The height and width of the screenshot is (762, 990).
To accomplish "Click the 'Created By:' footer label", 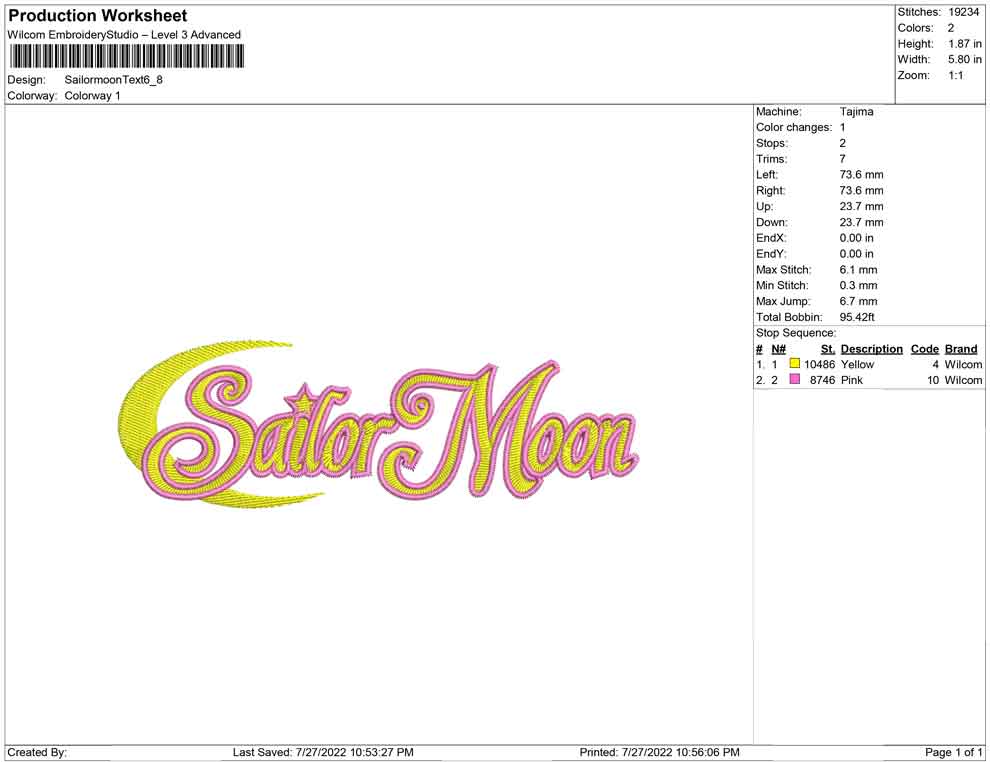I will 37,753.
